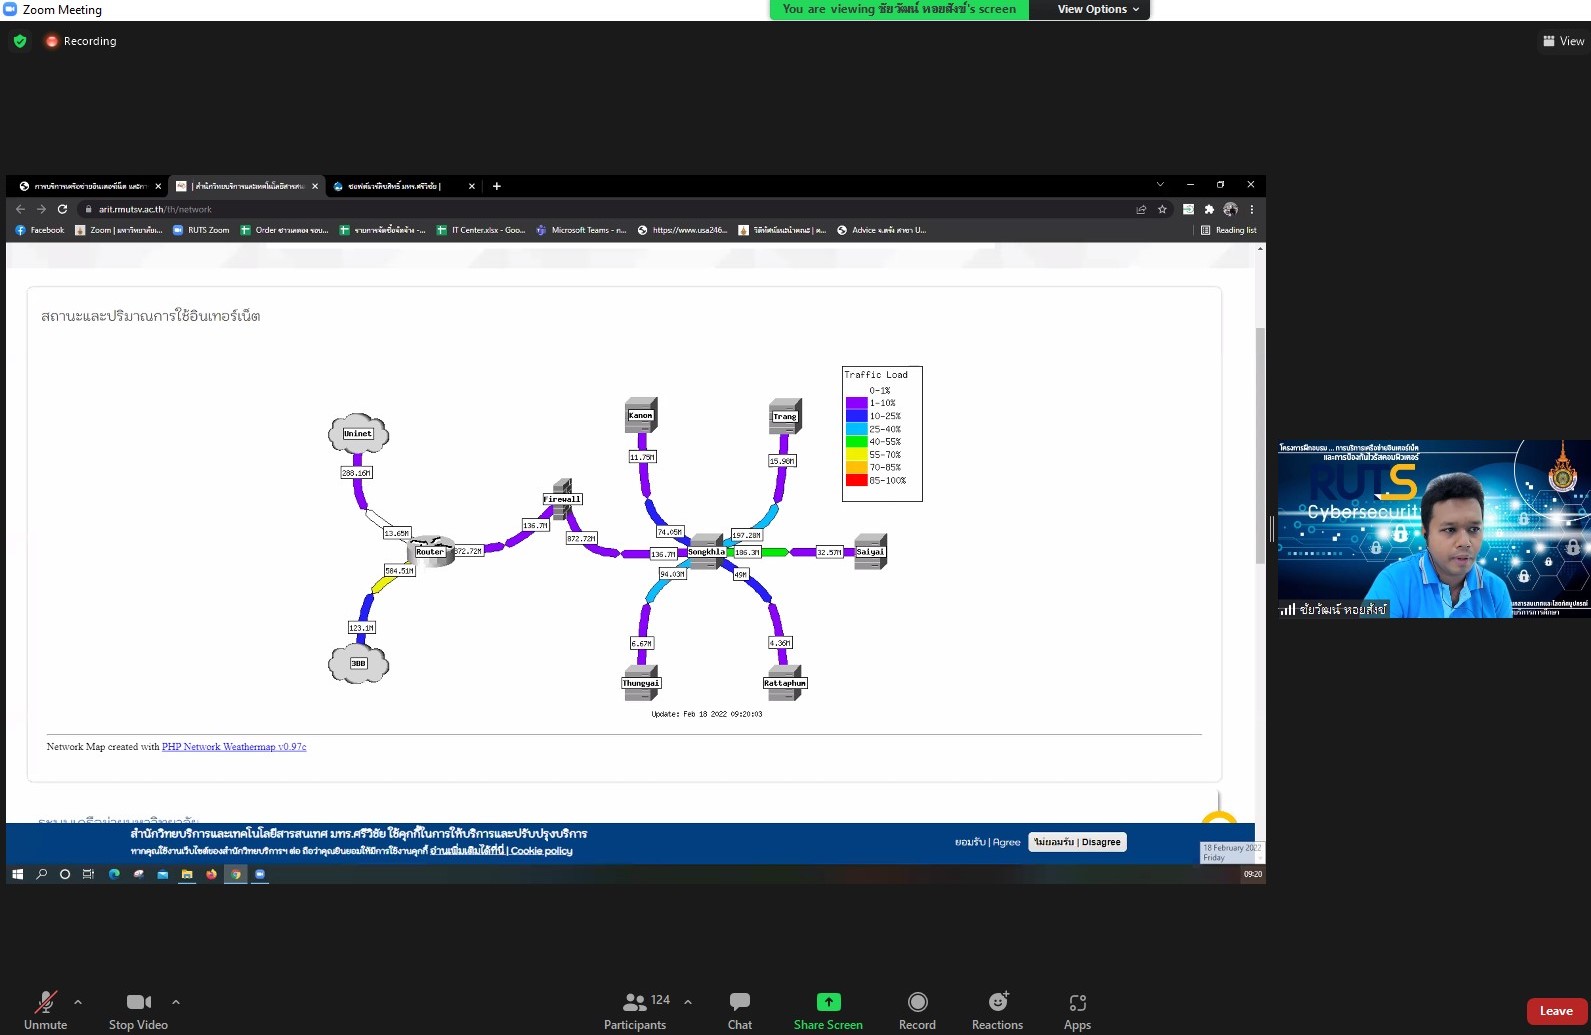Click the Record button icon
Screen dimensions: 1591x1035
917,1002
